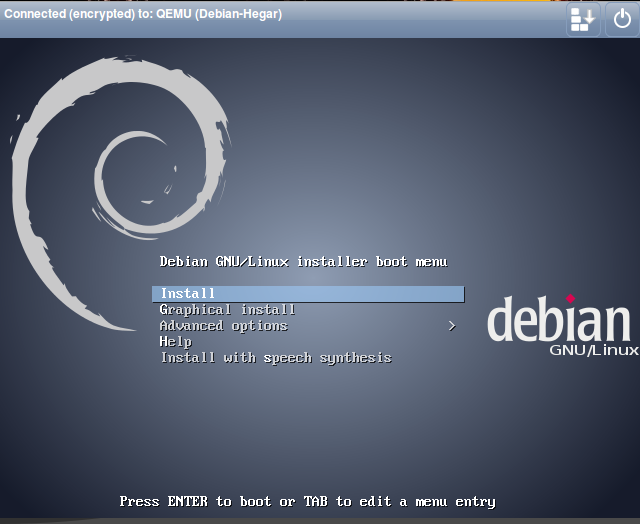This screenshot has height=524, width=640.
Task: Click the connection status title text
Action: pyautogui.click(x=143, y=14)
